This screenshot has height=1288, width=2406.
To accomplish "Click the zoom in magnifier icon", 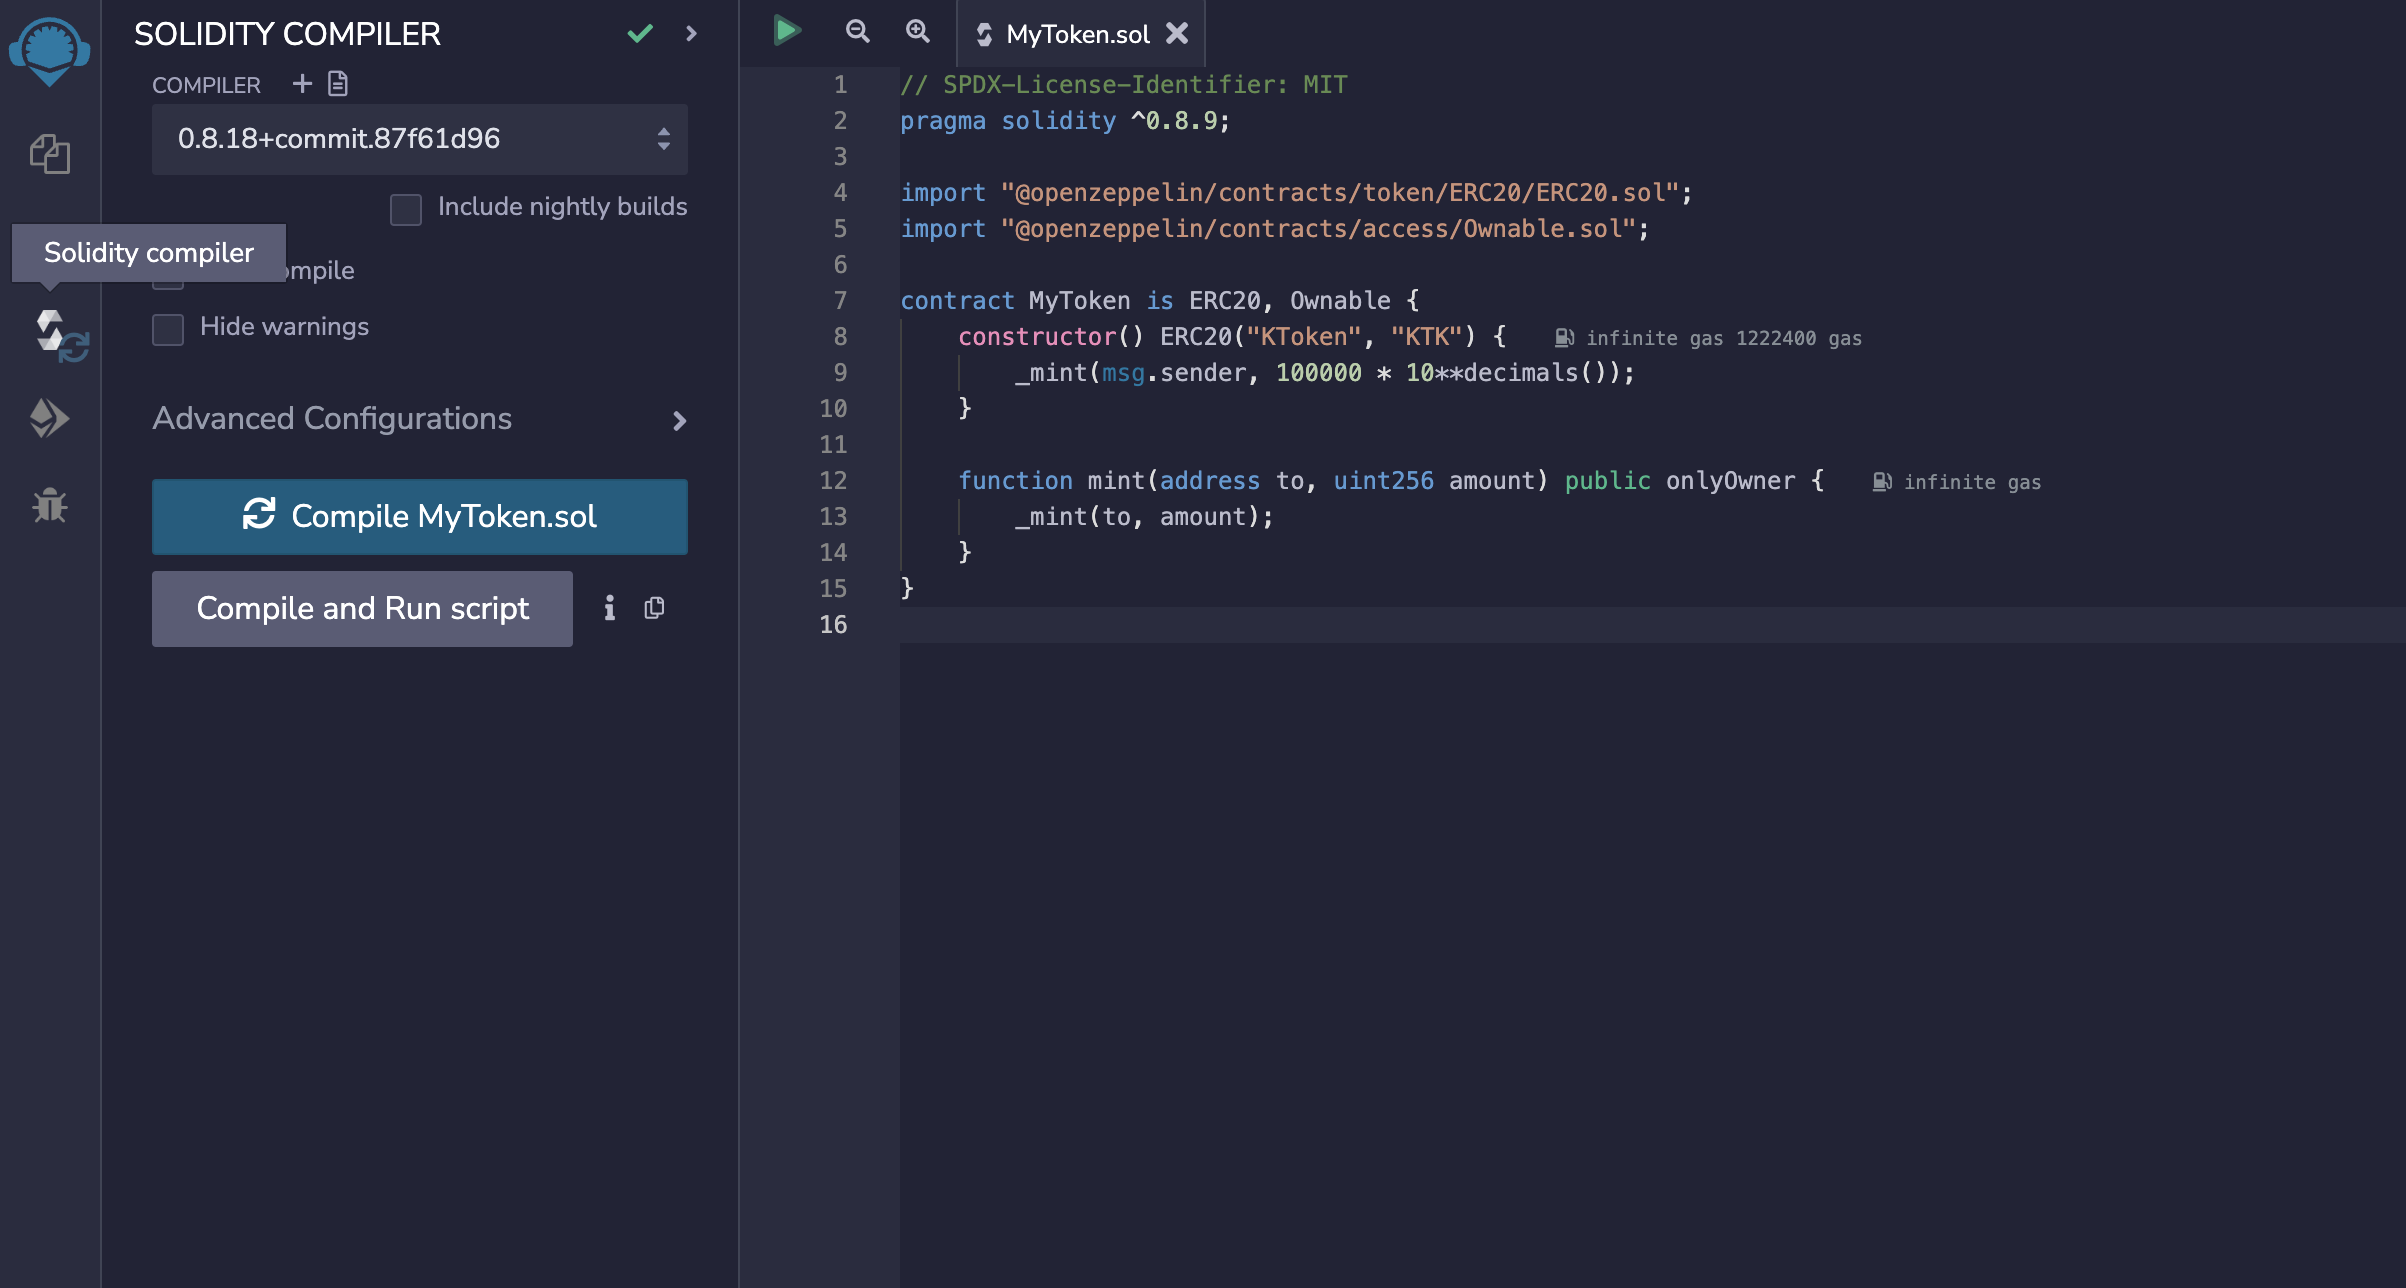I will (x=917, y=32).
